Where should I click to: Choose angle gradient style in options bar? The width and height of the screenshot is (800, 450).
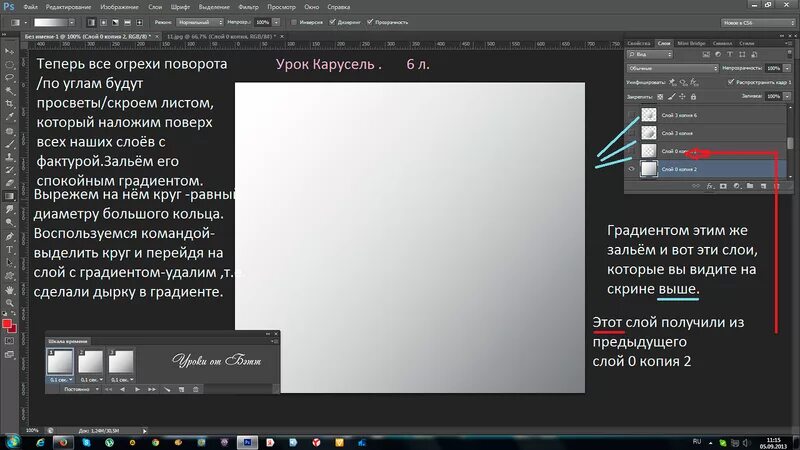(115, 22)
